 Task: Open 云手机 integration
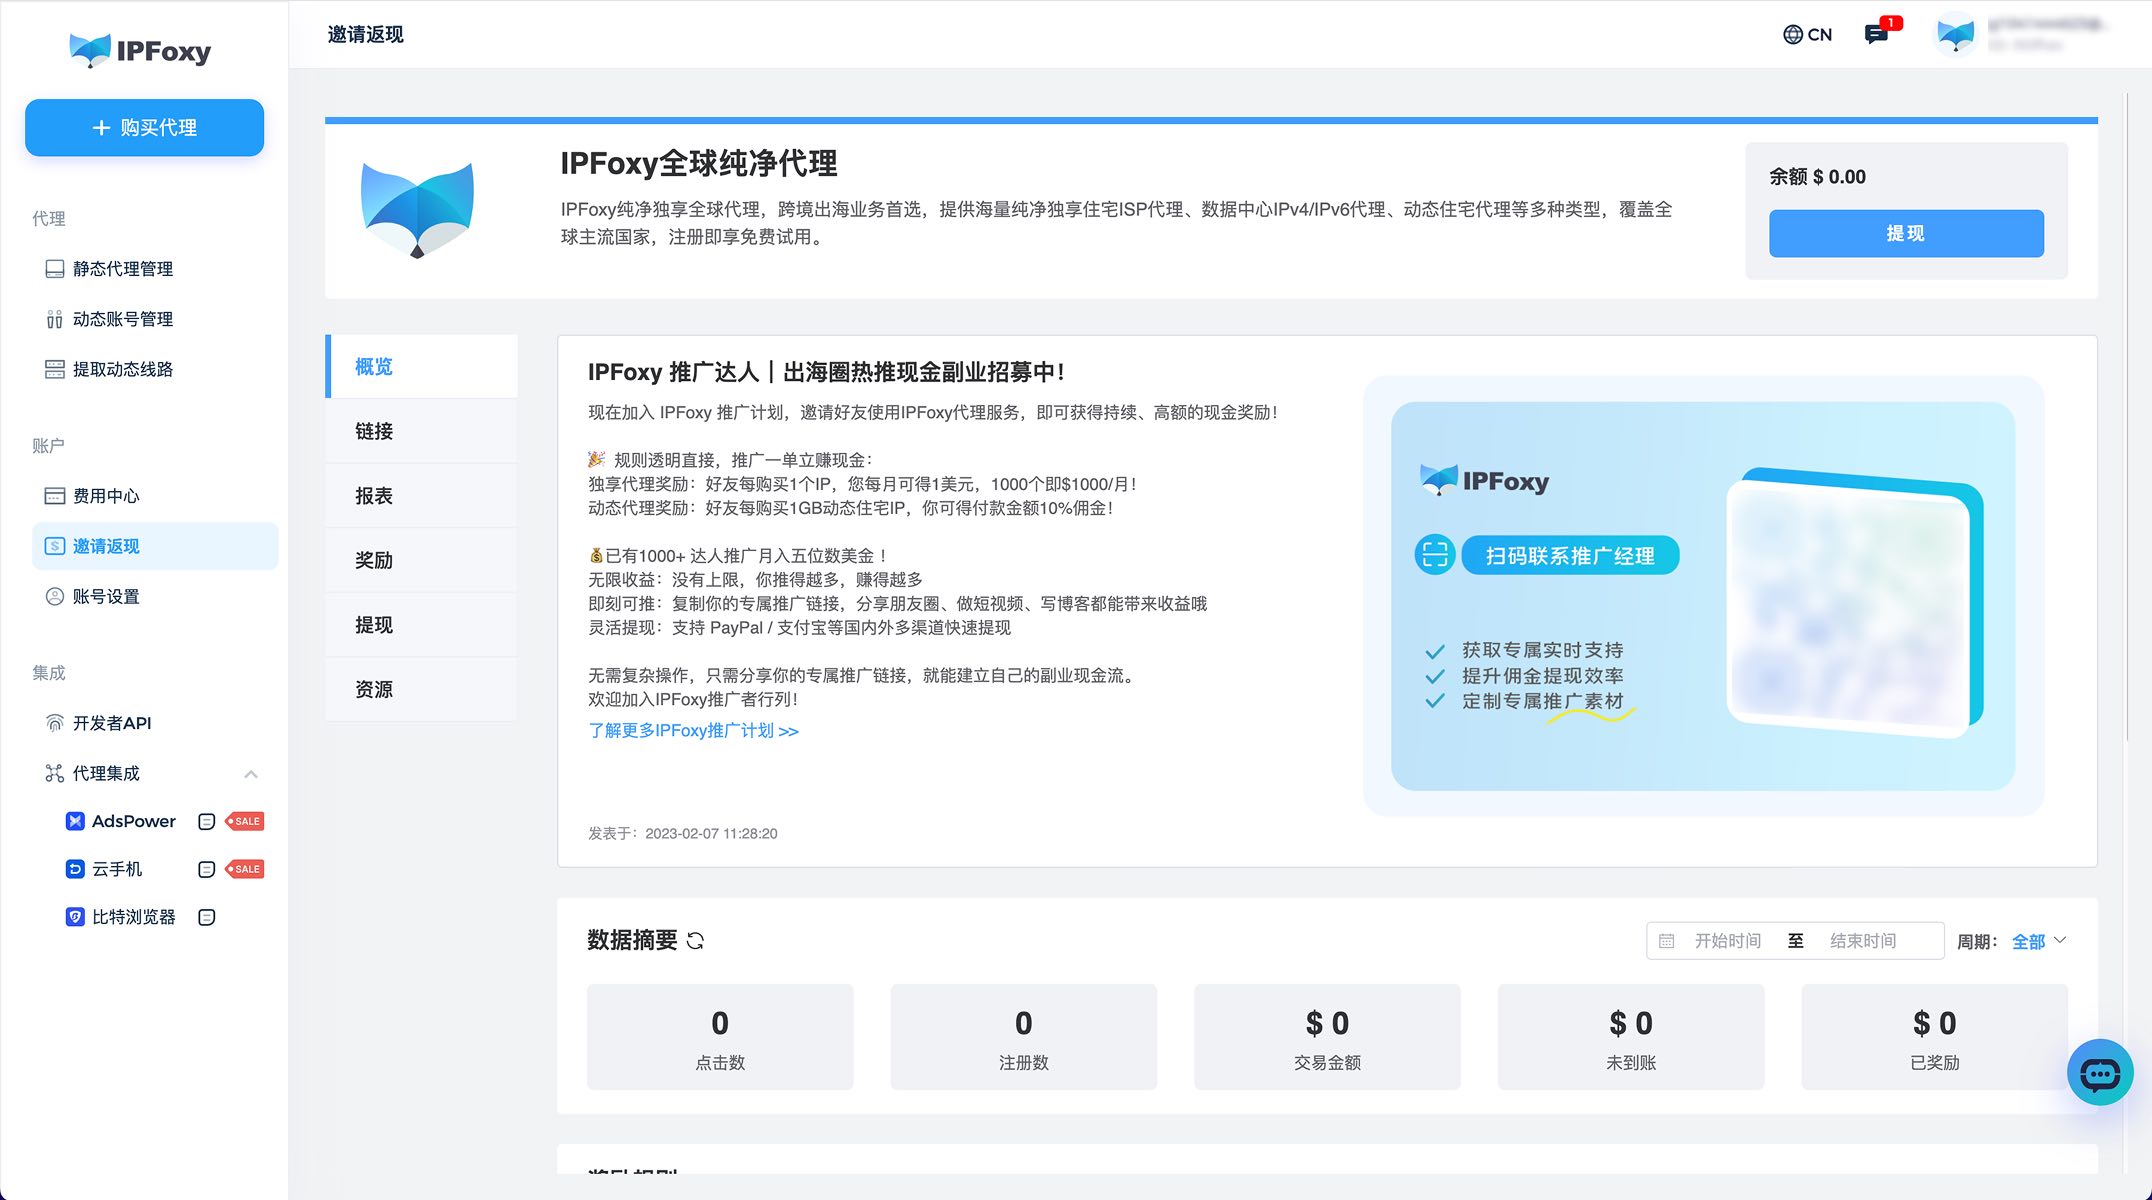coord(117,869)
